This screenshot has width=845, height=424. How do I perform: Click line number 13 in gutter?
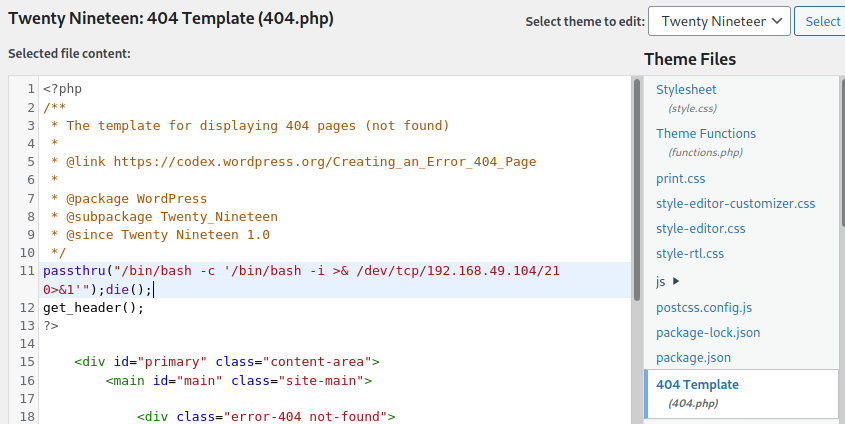(27, 325)
